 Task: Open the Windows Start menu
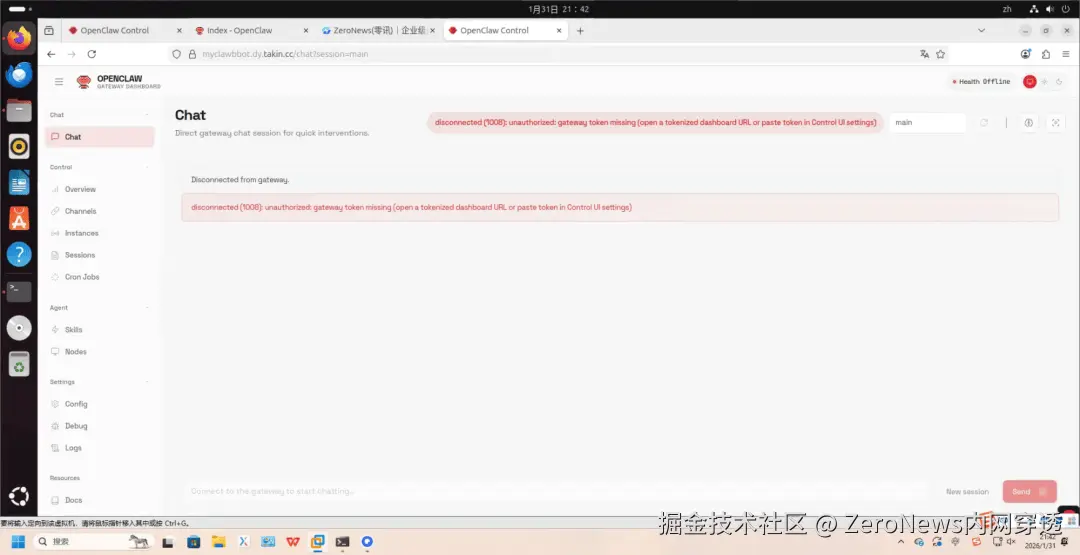click(18, 542)
